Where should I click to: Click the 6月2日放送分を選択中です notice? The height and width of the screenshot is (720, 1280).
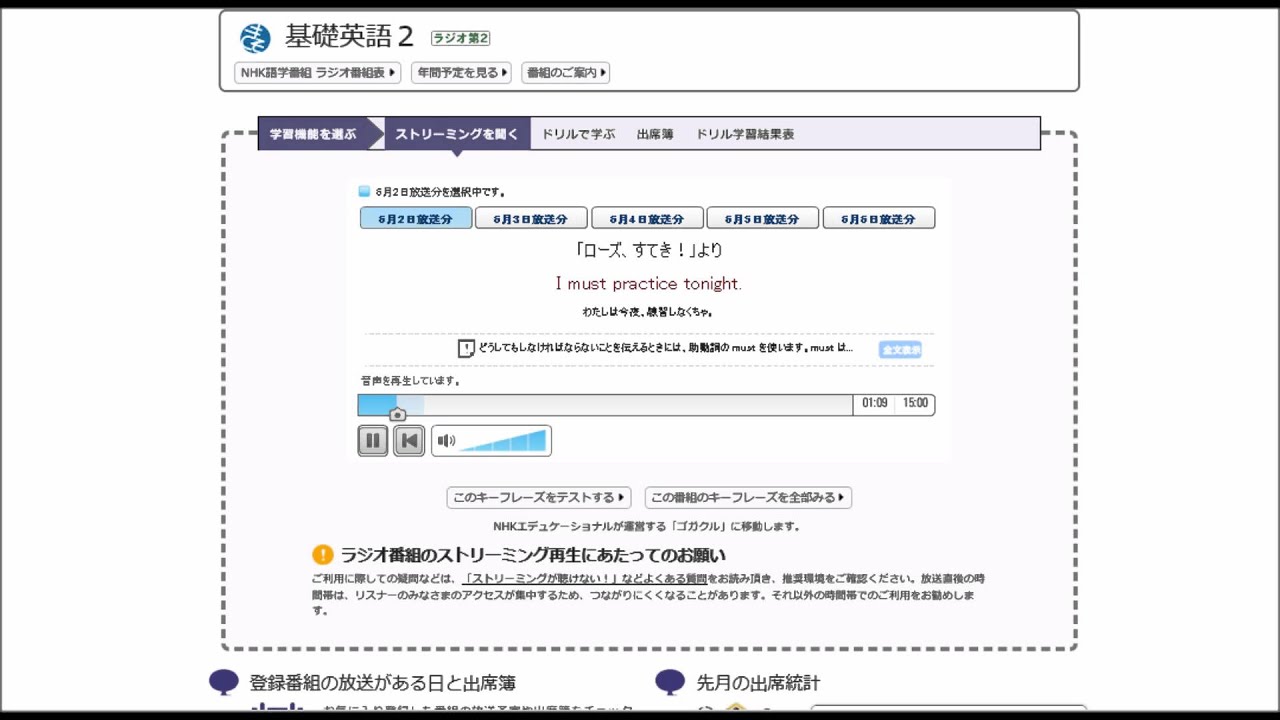pos(440,192)
